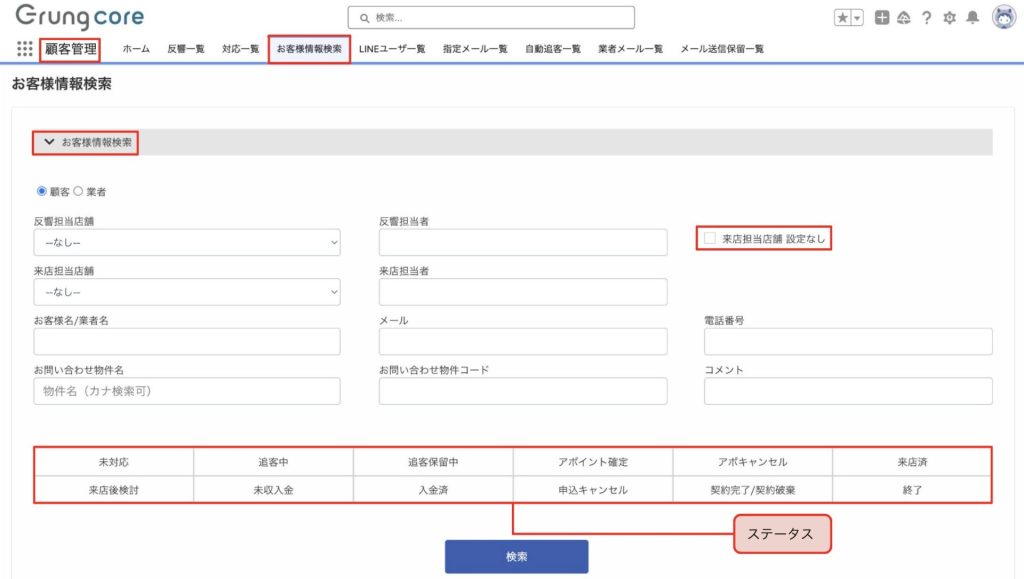Open the setup gear icon
This screenshot has height=579, width=1024.
point(949,18)
